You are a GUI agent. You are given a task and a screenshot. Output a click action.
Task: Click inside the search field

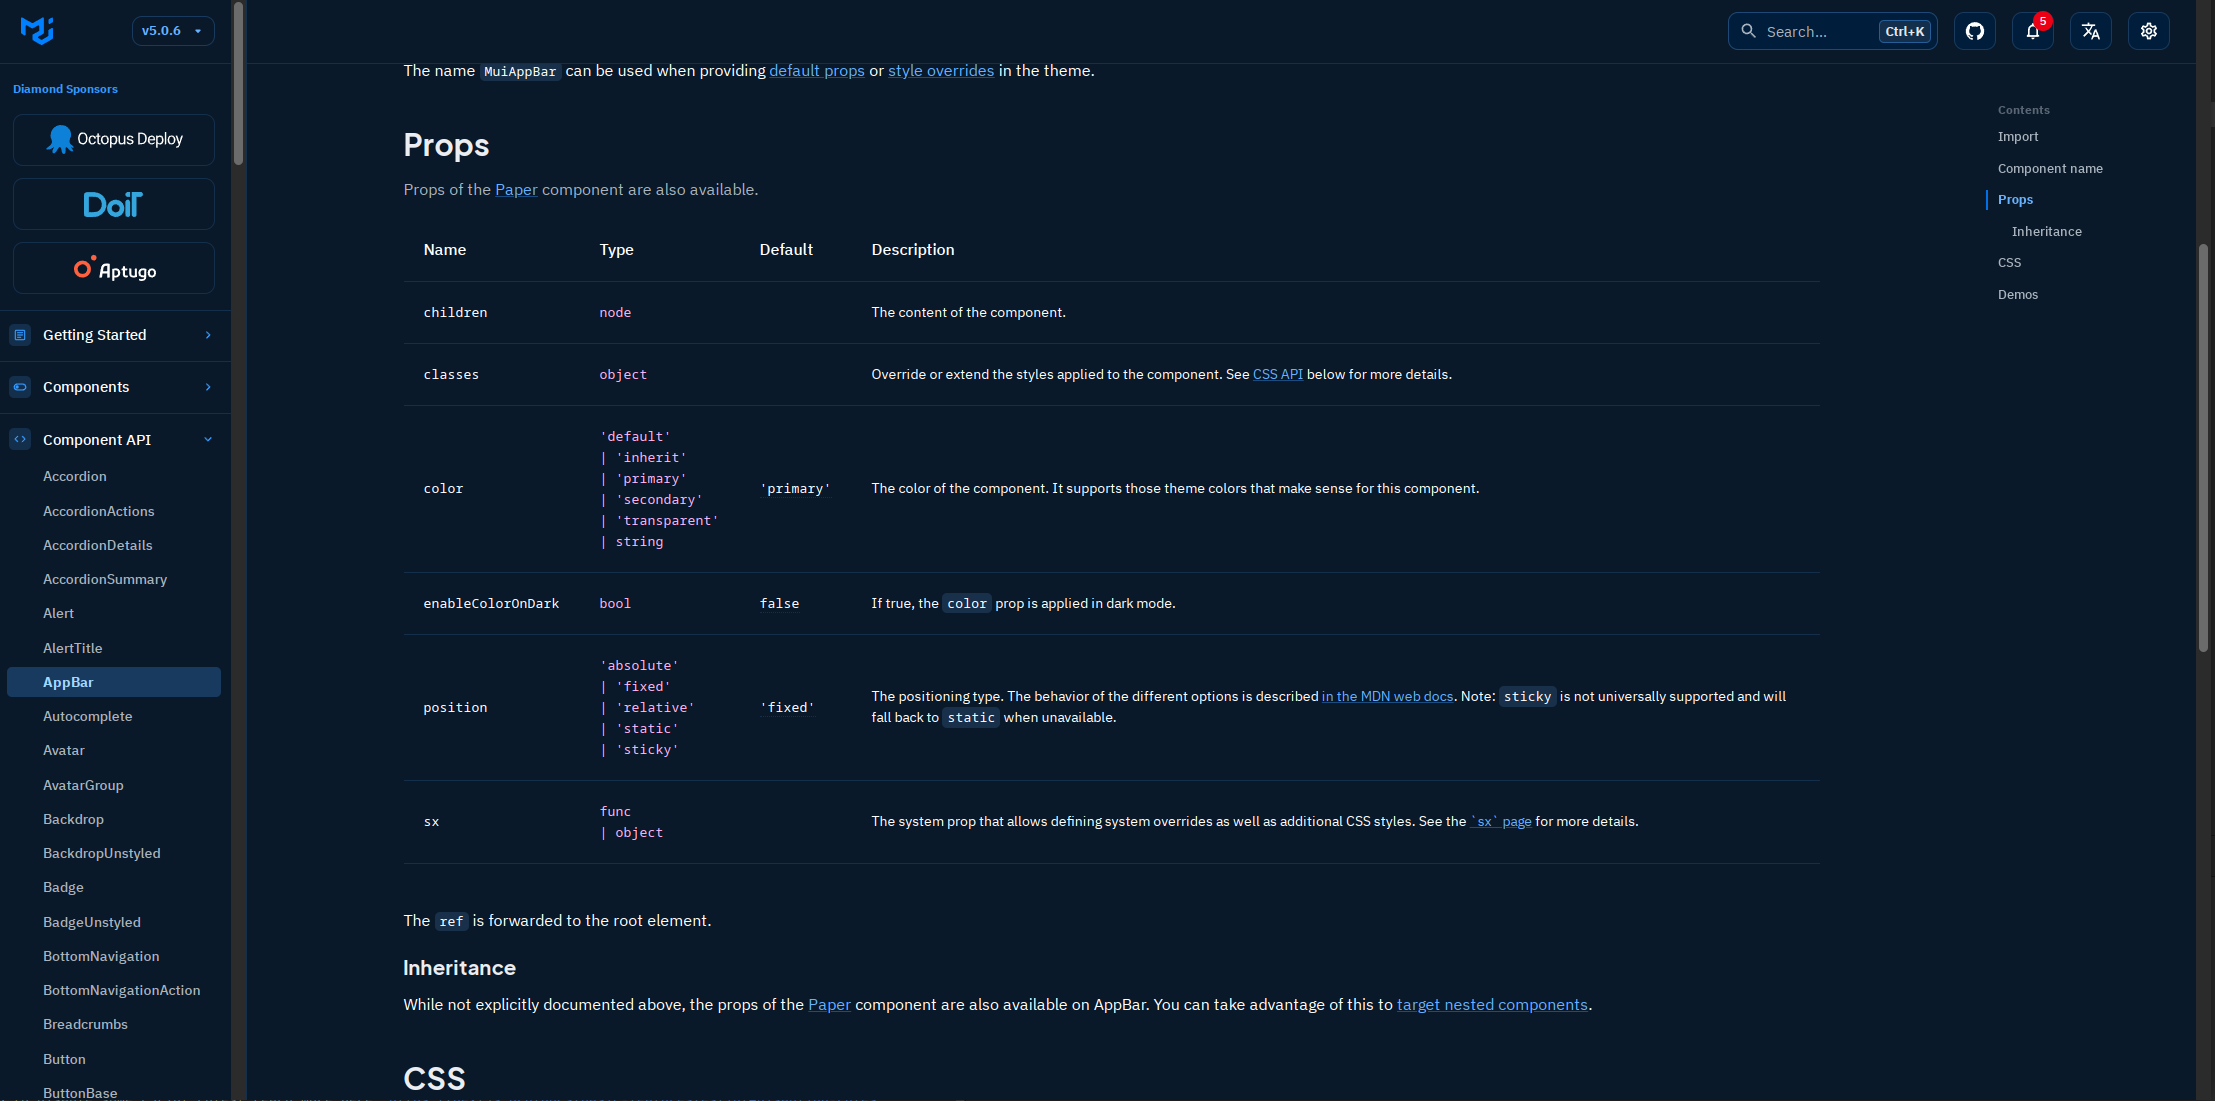pyautogui.click(x=1820, y=31)
